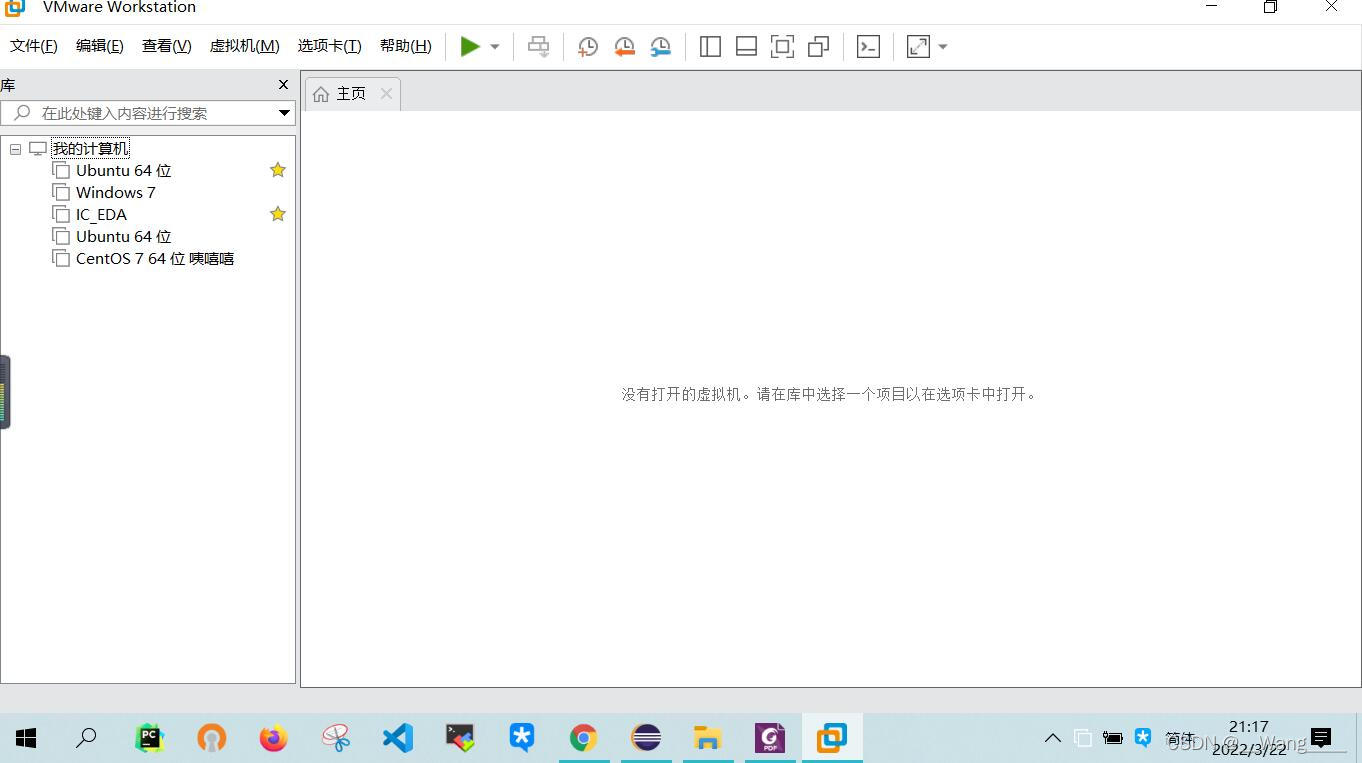Click the stretch guest display icon
Viewport: 1362px width, 763px height.
pos(918,47)
